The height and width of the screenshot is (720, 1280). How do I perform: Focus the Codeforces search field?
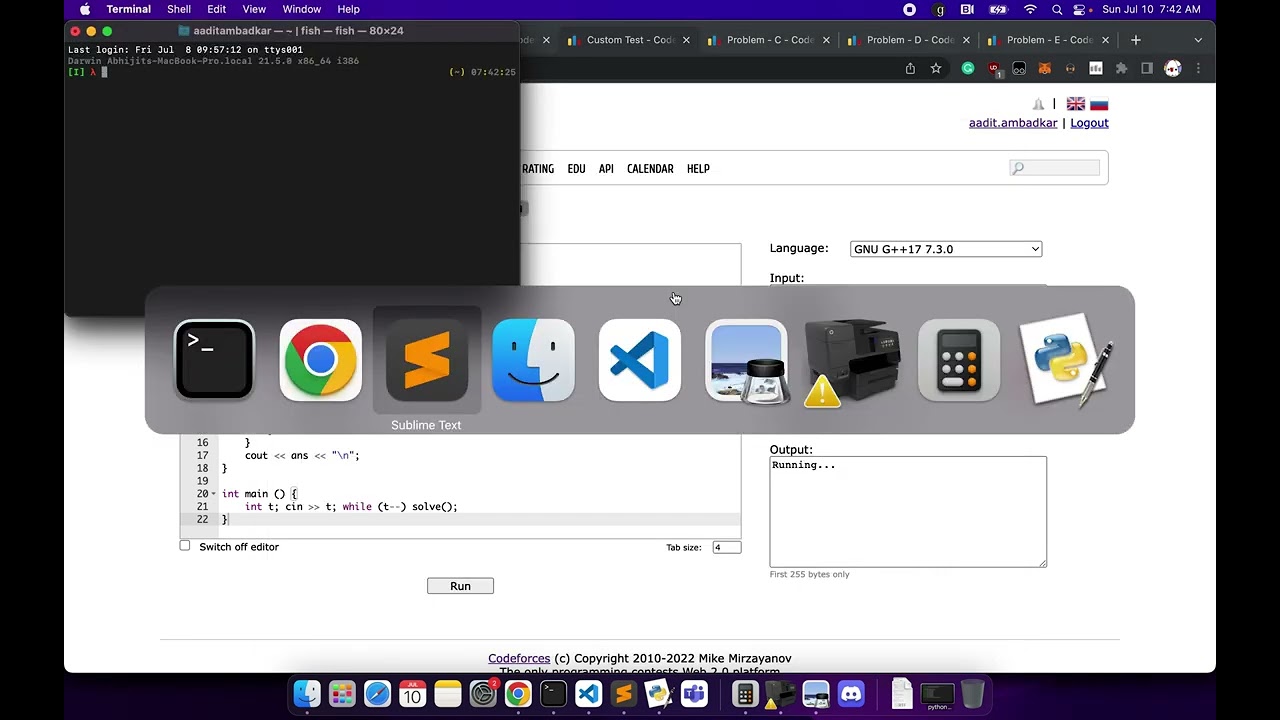(1055, 168)
